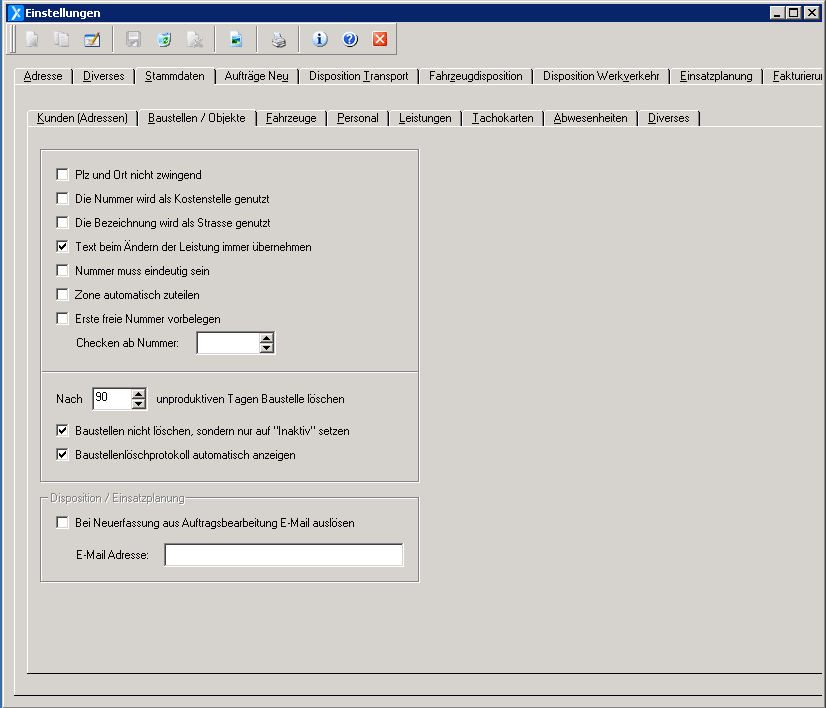Select the Tachokarten sub-tab
This screenshot has height=708, width=826.
click(x=502, y=118)
